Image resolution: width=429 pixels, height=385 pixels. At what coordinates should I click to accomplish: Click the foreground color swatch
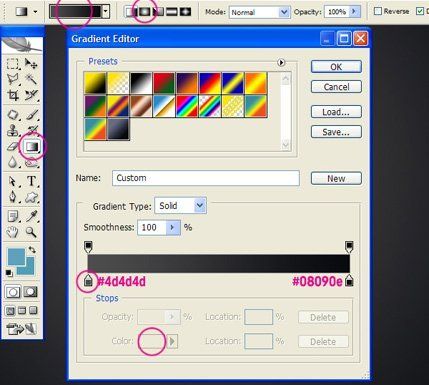(x=15, y=257)
